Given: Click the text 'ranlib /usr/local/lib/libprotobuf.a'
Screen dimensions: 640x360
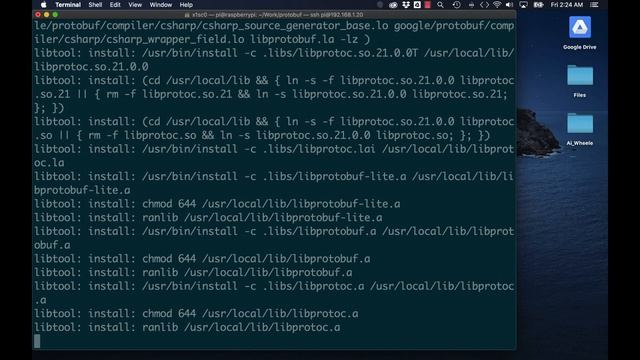Looking at the screenshot, I should tap(247, 272).
